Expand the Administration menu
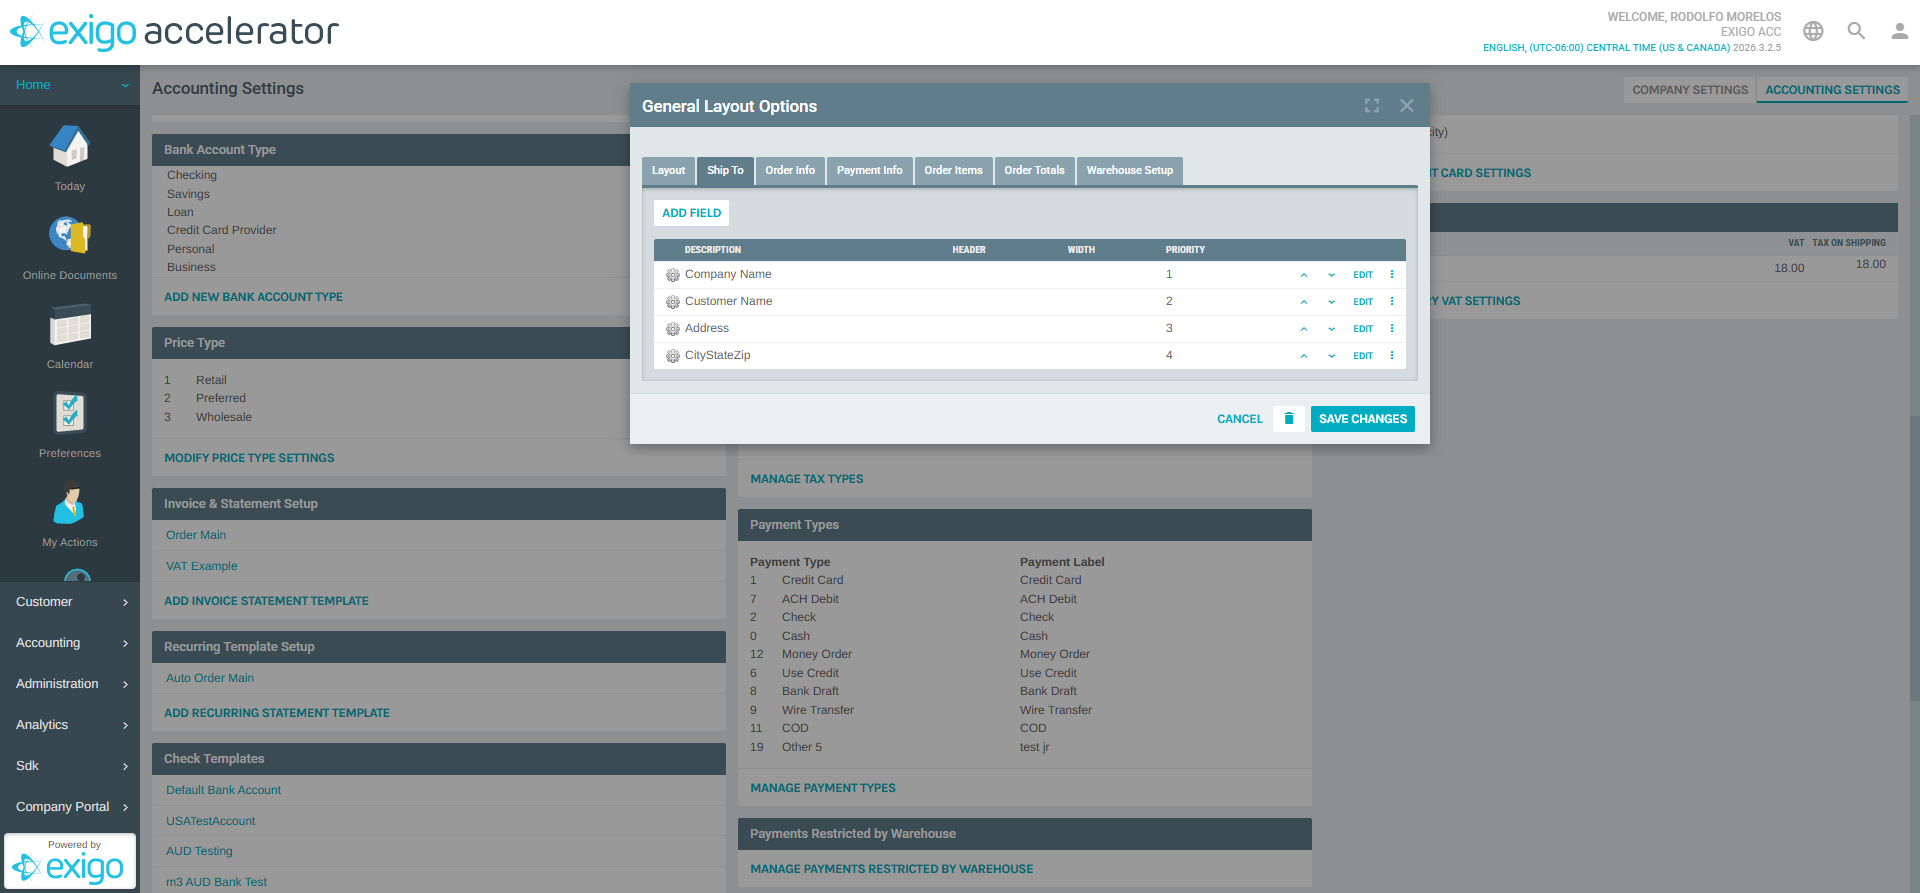This screenshot has width=1920, height=893. point(70,684)
